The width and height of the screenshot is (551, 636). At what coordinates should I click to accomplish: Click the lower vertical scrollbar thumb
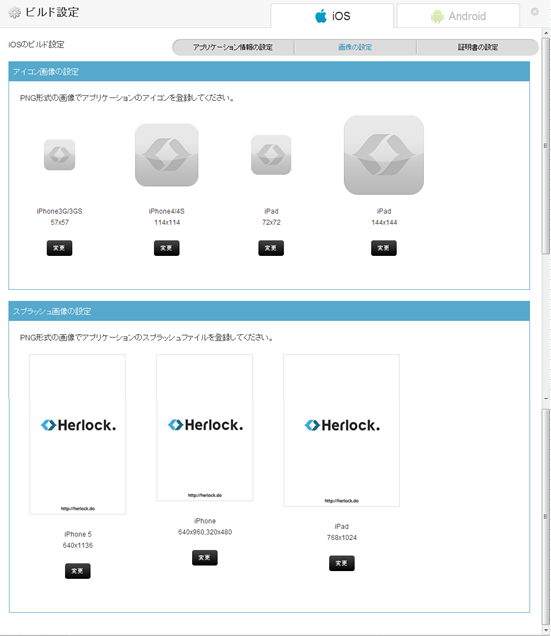(546, 517)
